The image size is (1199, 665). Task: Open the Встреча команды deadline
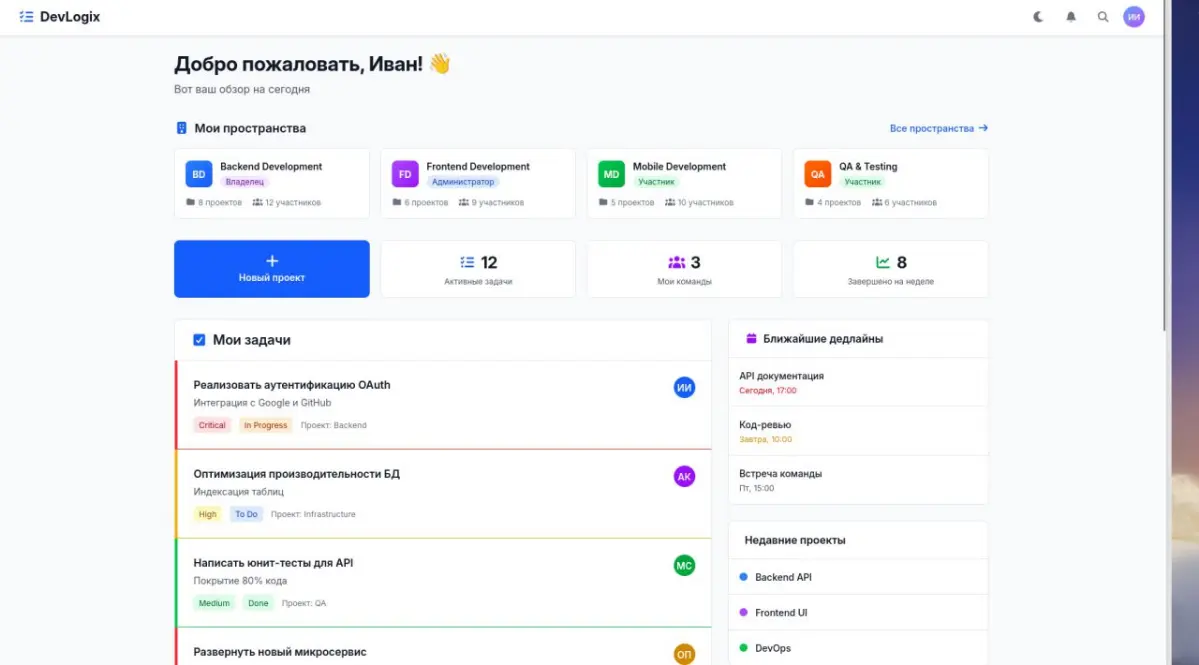click(x=858, y=480)
